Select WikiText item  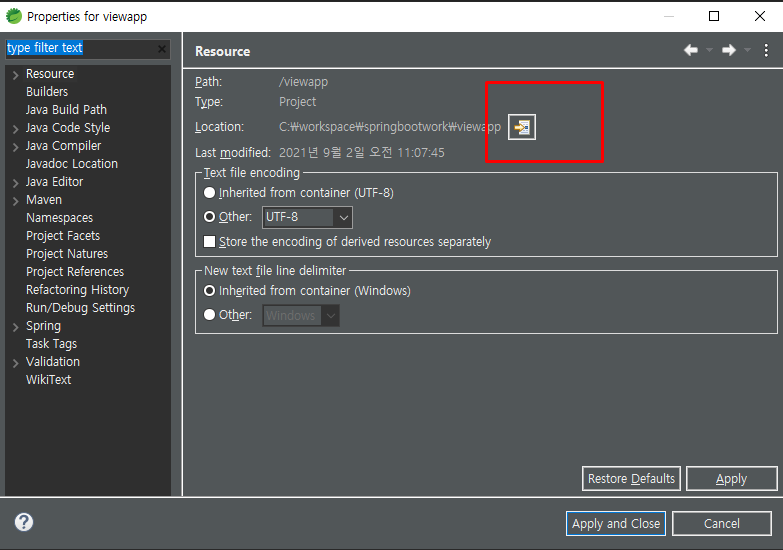(x=48, y=380)
